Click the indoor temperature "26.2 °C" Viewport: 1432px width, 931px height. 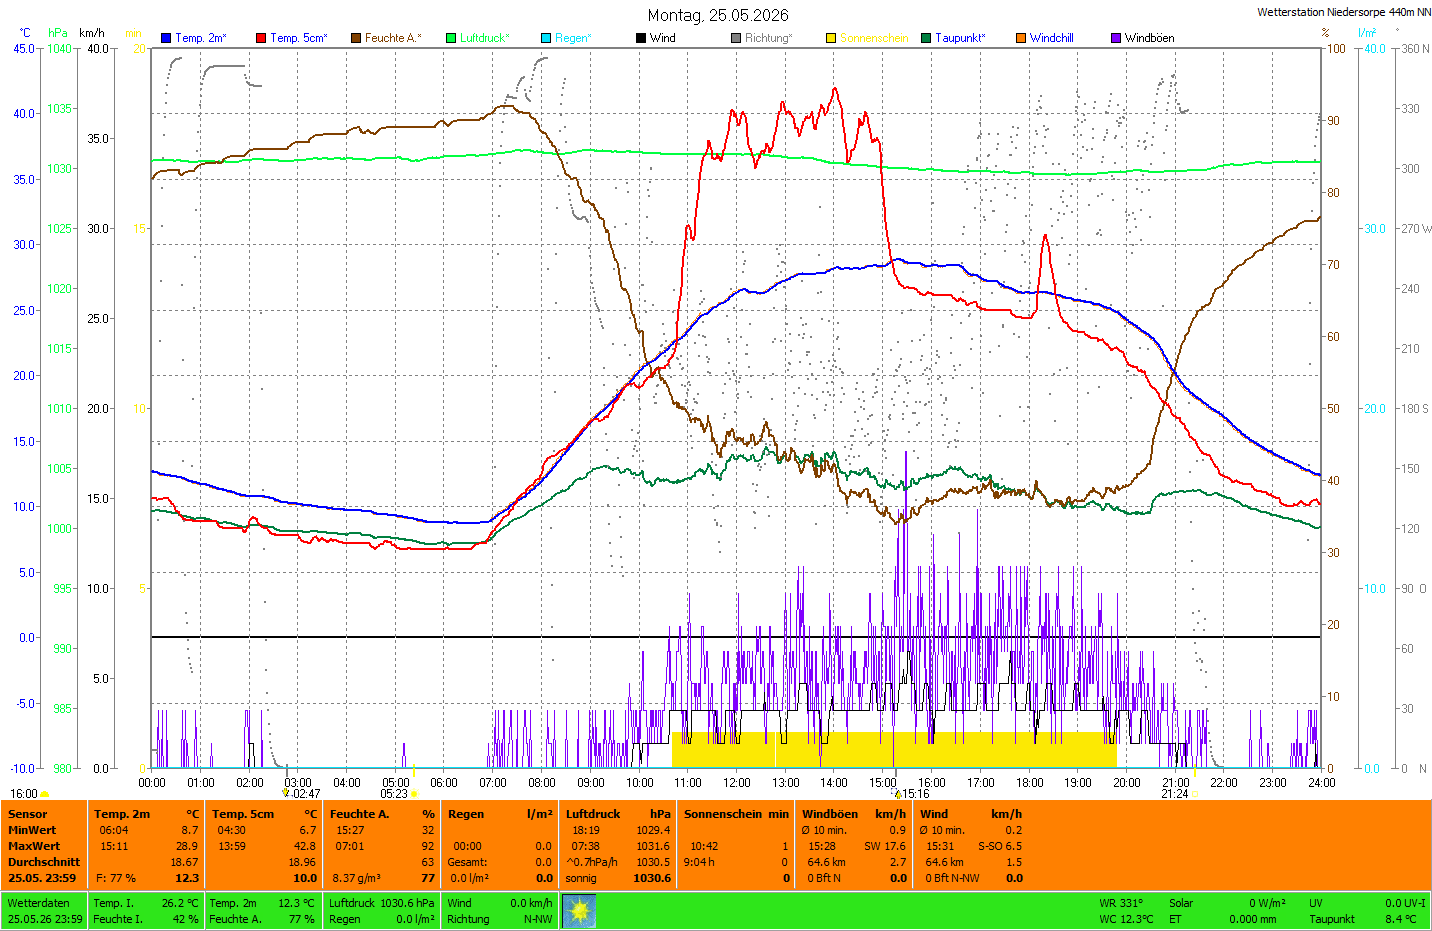pyautogui.click(x=180, y=903)
